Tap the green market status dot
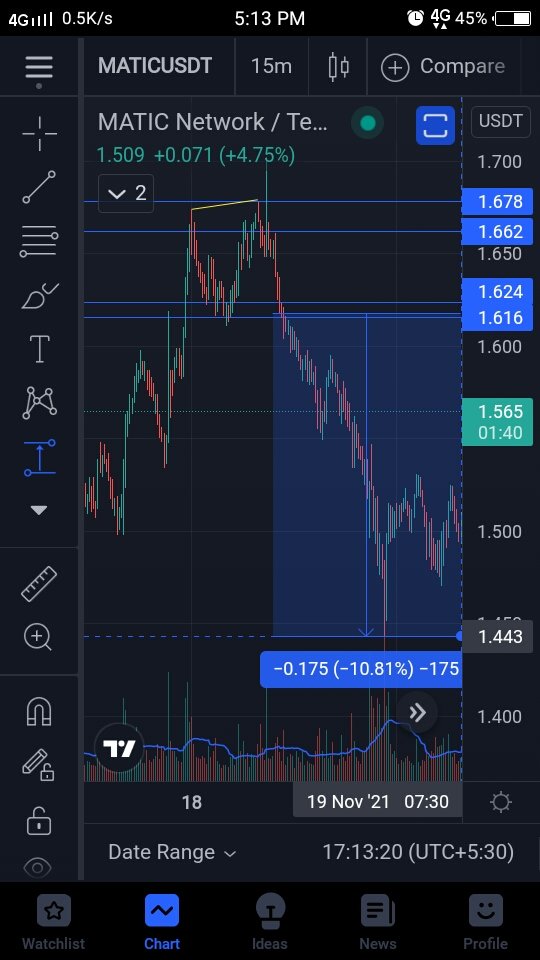540x960 pixels. [x=367, y=123]
